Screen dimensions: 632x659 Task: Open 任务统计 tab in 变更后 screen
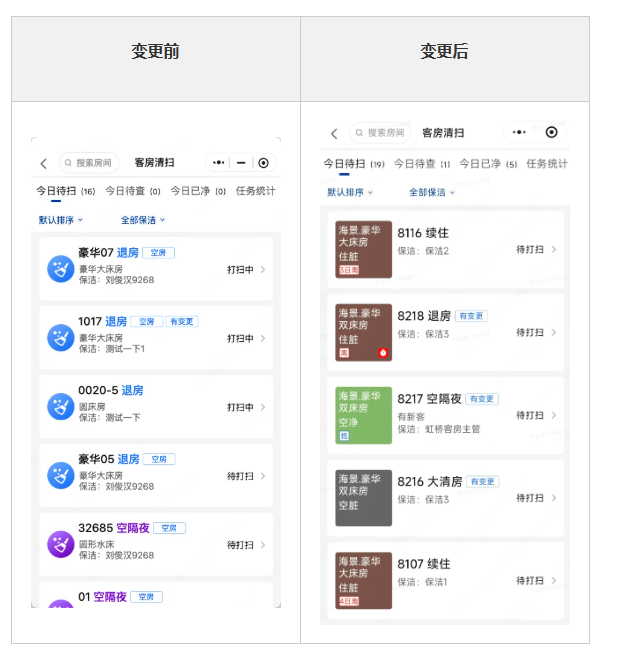[547, 164]
